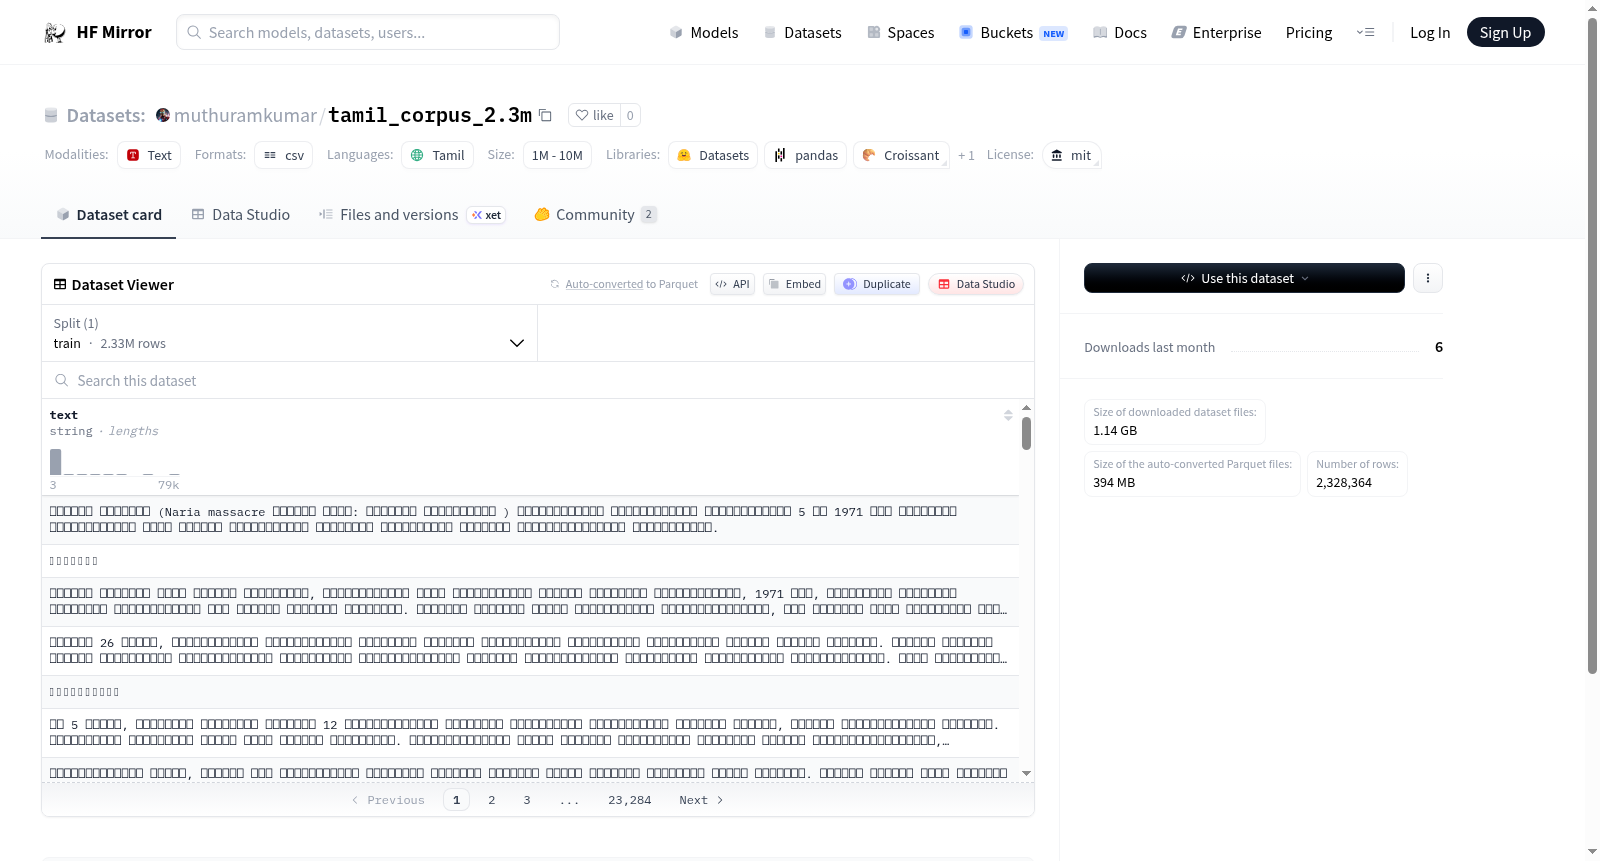Screen dimensions: 1600x861
Task: Open the Use this dataset dropdown
Action: coord(1244,278)
